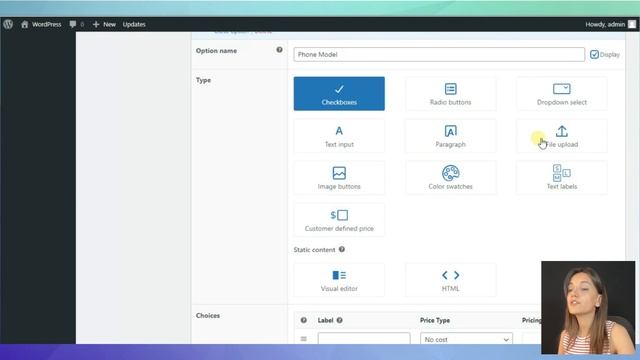The height and width of the screenshot is (360, 640).
Task: Pick the Dropdown select type
Action: 562,93
